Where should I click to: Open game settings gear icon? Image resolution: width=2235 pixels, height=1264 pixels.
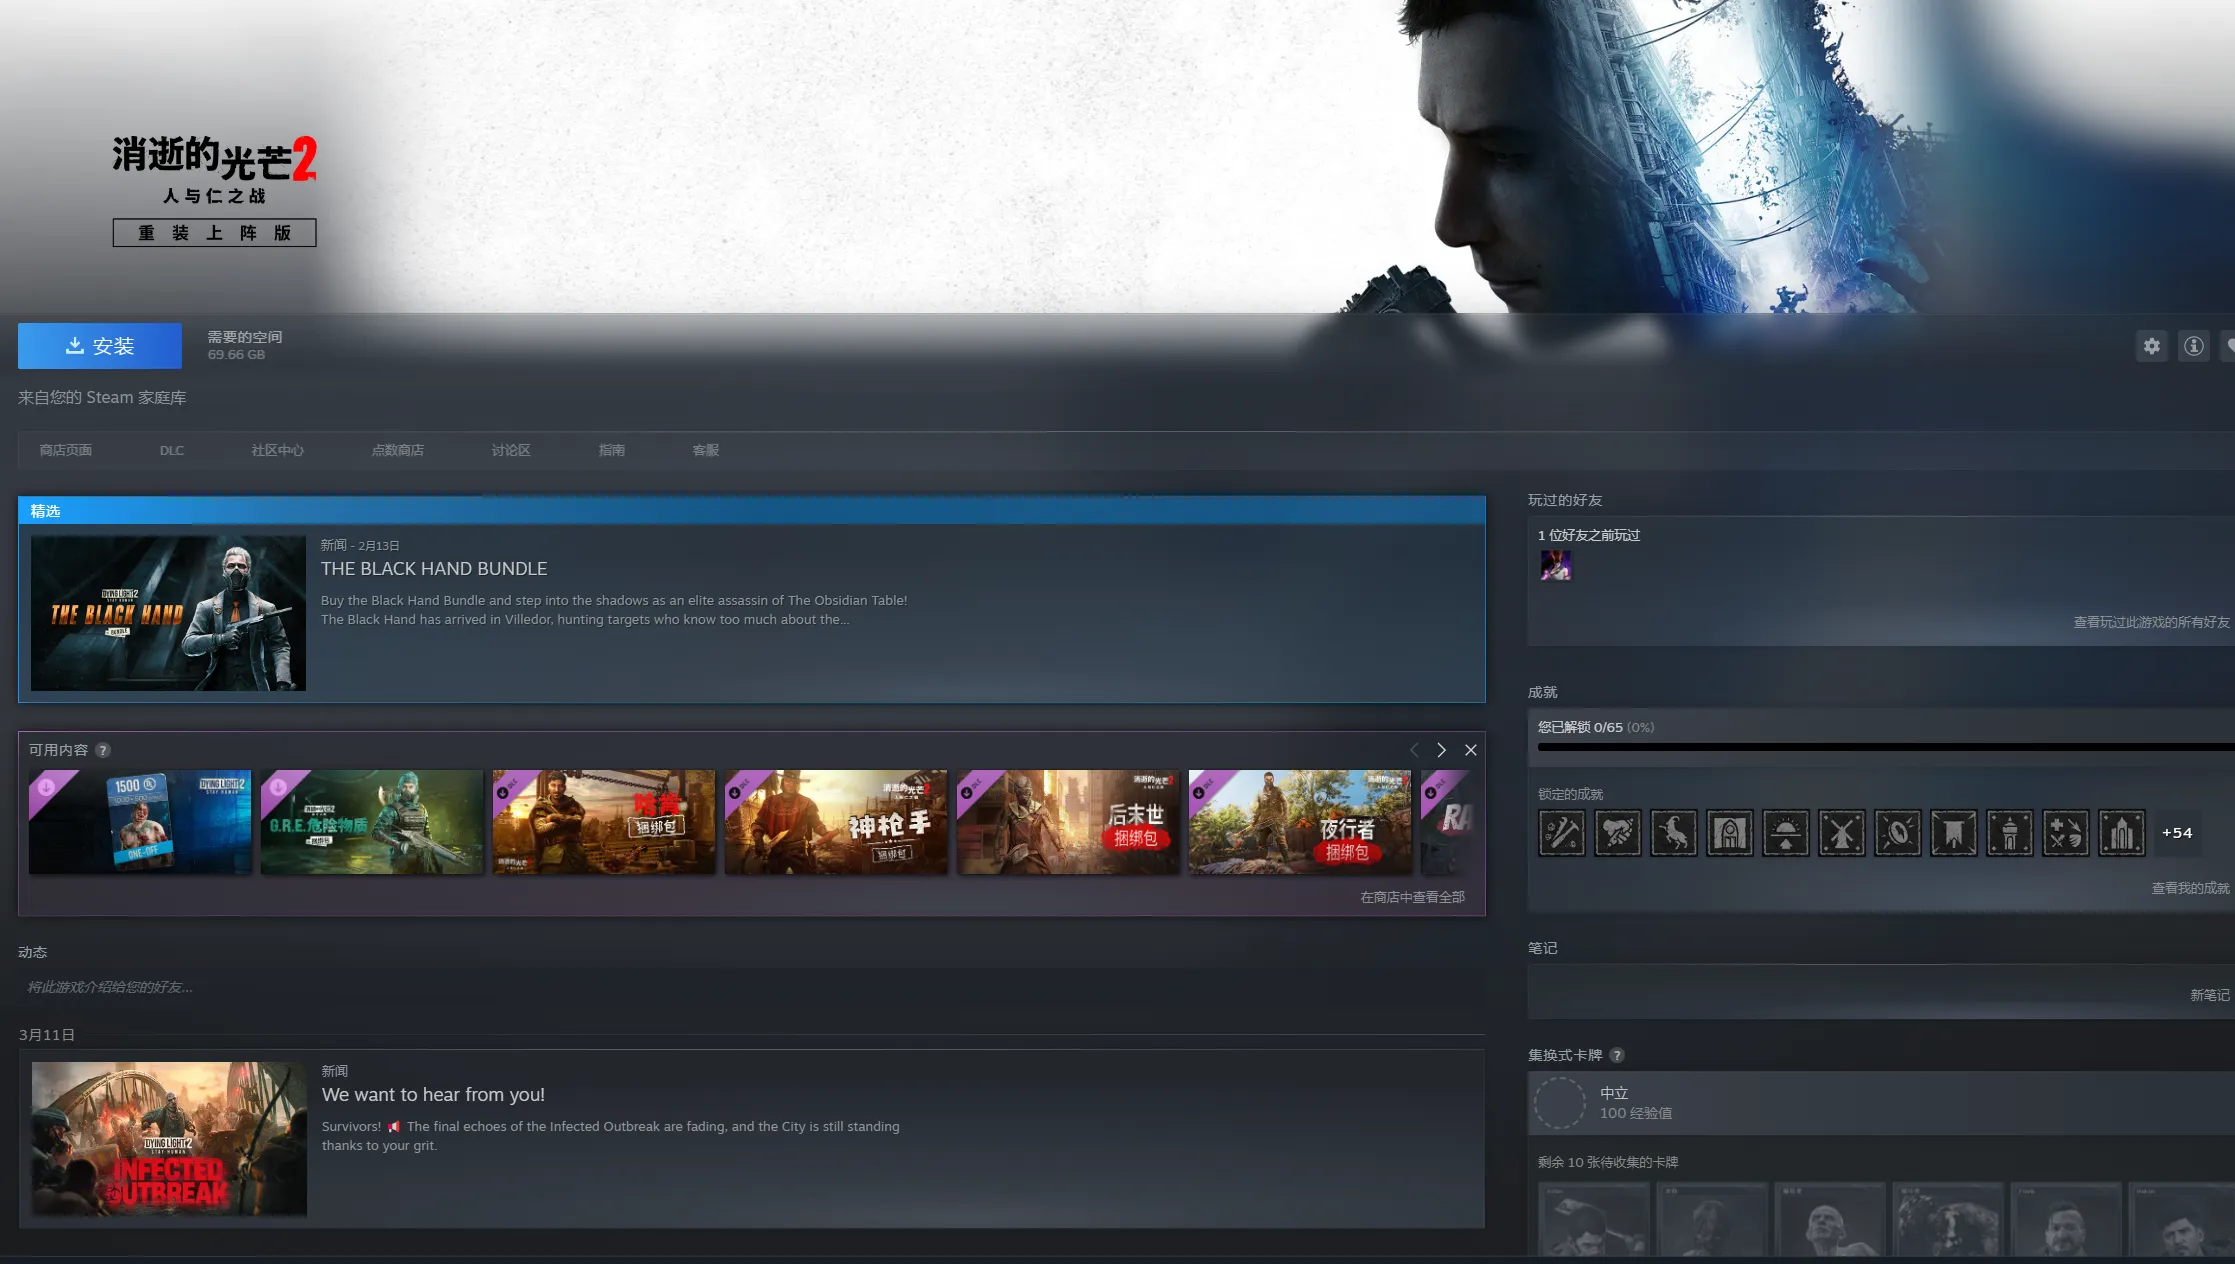pos(2151,346)
